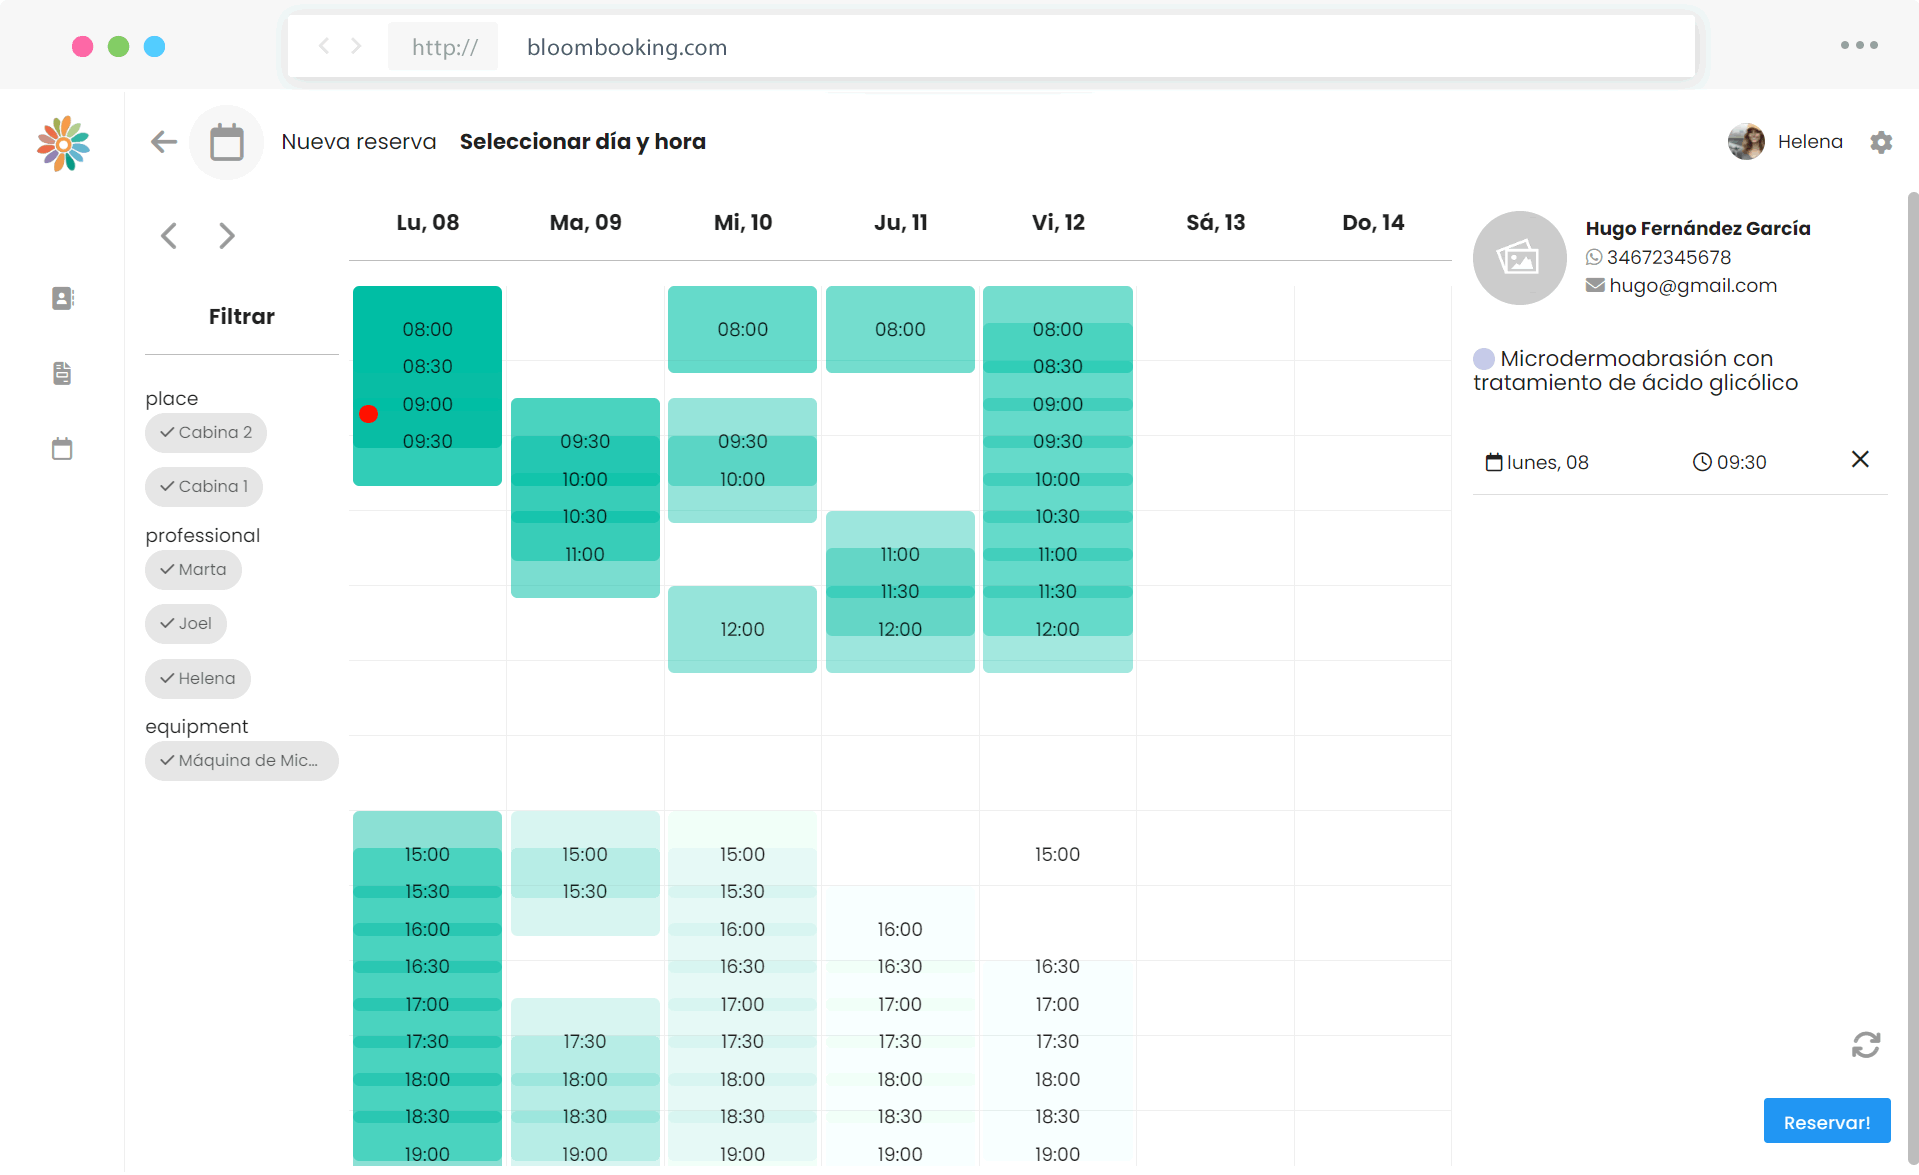Click the client photo placeholder
This screenshot has height=1175, width=1919.
(1520, 258)
